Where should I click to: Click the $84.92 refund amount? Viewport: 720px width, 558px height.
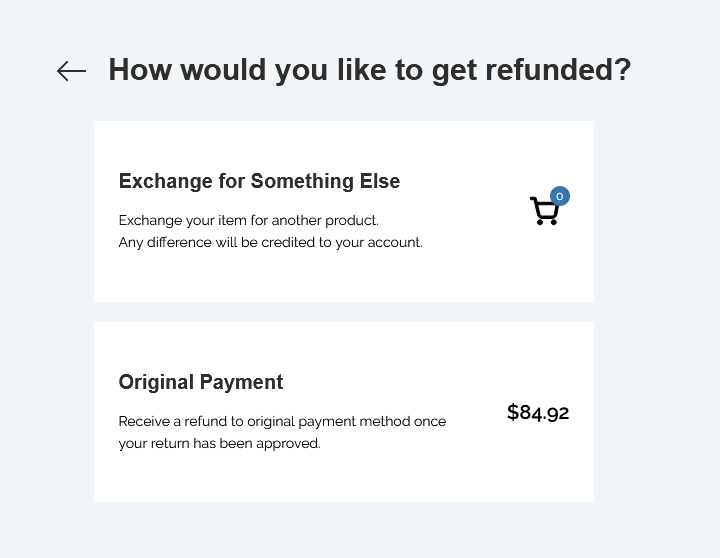[x=538, y=412]
